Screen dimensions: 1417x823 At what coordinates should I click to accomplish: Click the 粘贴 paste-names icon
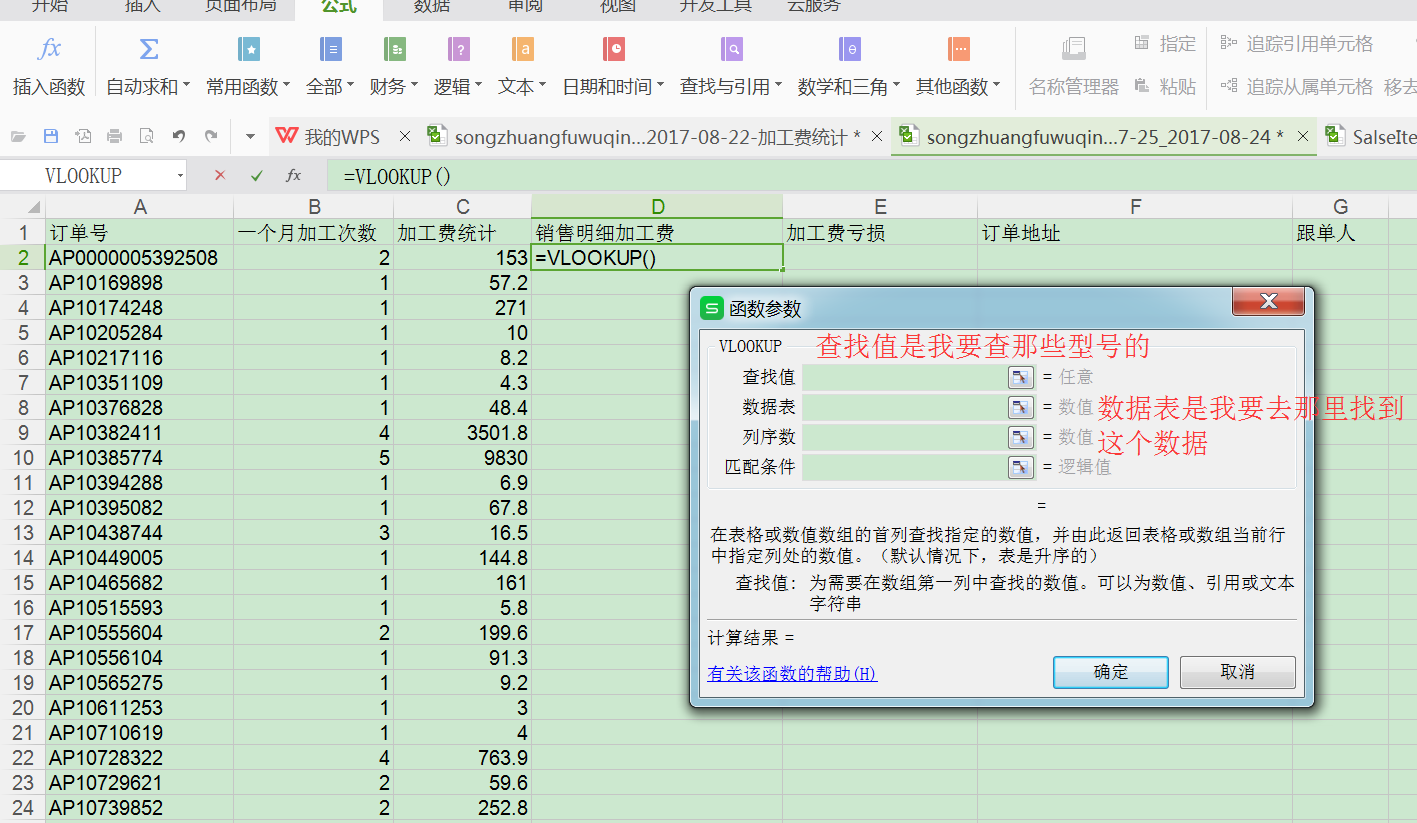(1142, 87)
